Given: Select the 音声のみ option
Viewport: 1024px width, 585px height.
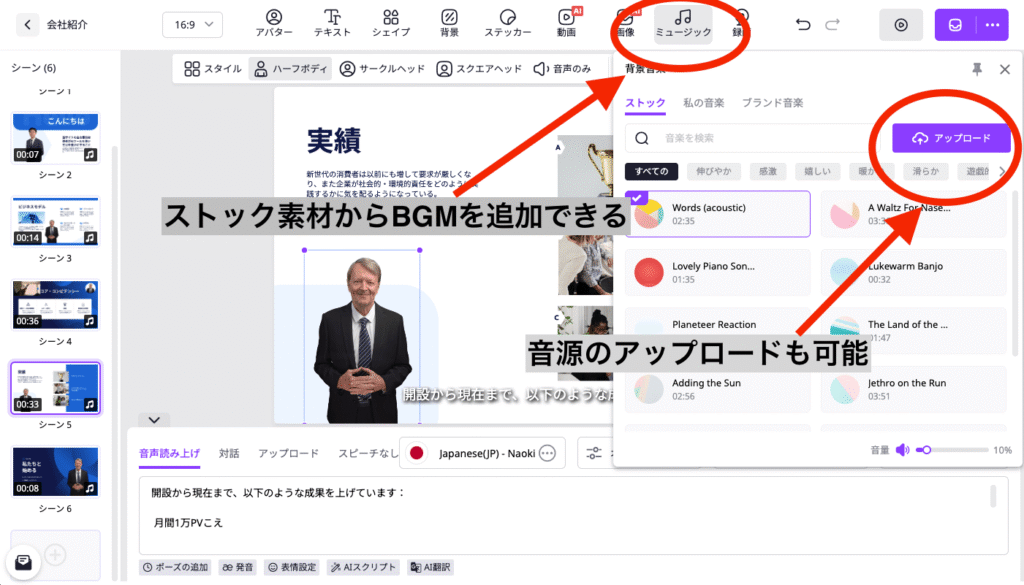Looking at the screenshot, I should click(562, 69).
